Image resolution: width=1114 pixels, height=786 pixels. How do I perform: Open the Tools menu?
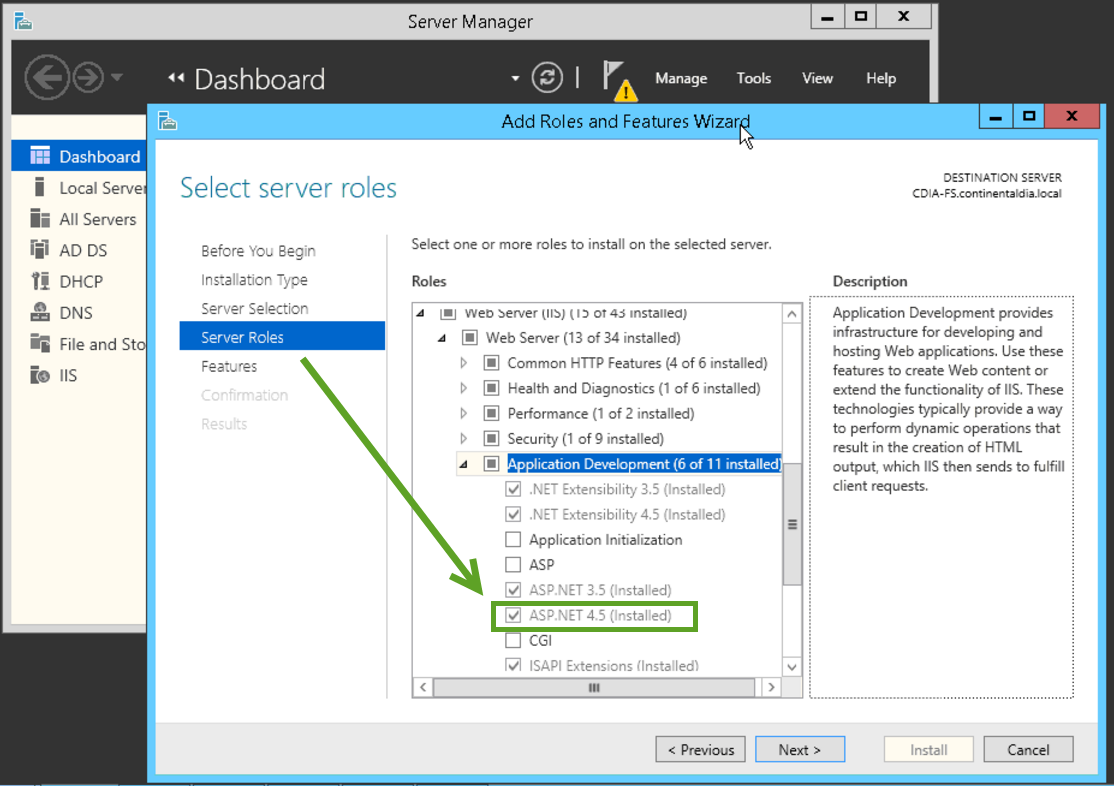(x=754, y=78)
